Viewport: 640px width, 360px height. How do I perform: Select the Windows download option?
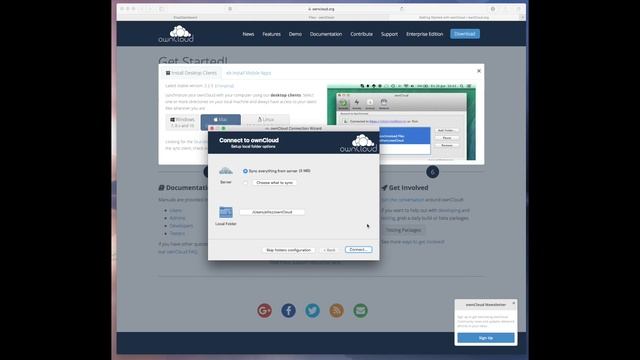[182, 122]
